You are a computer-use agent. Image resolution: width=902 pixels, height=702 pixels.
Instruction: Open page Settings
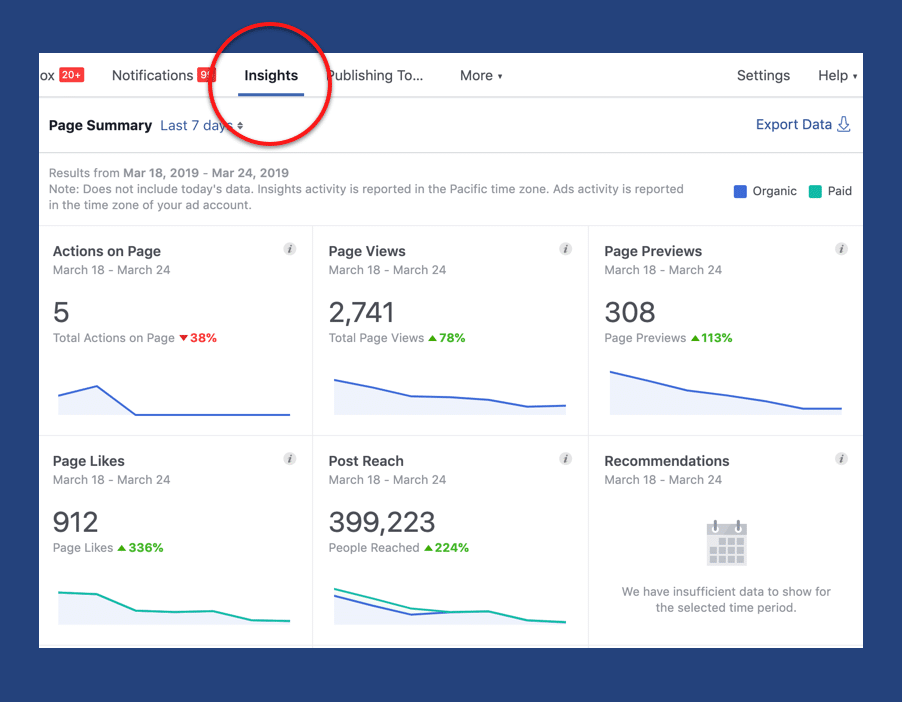point(763,76)
